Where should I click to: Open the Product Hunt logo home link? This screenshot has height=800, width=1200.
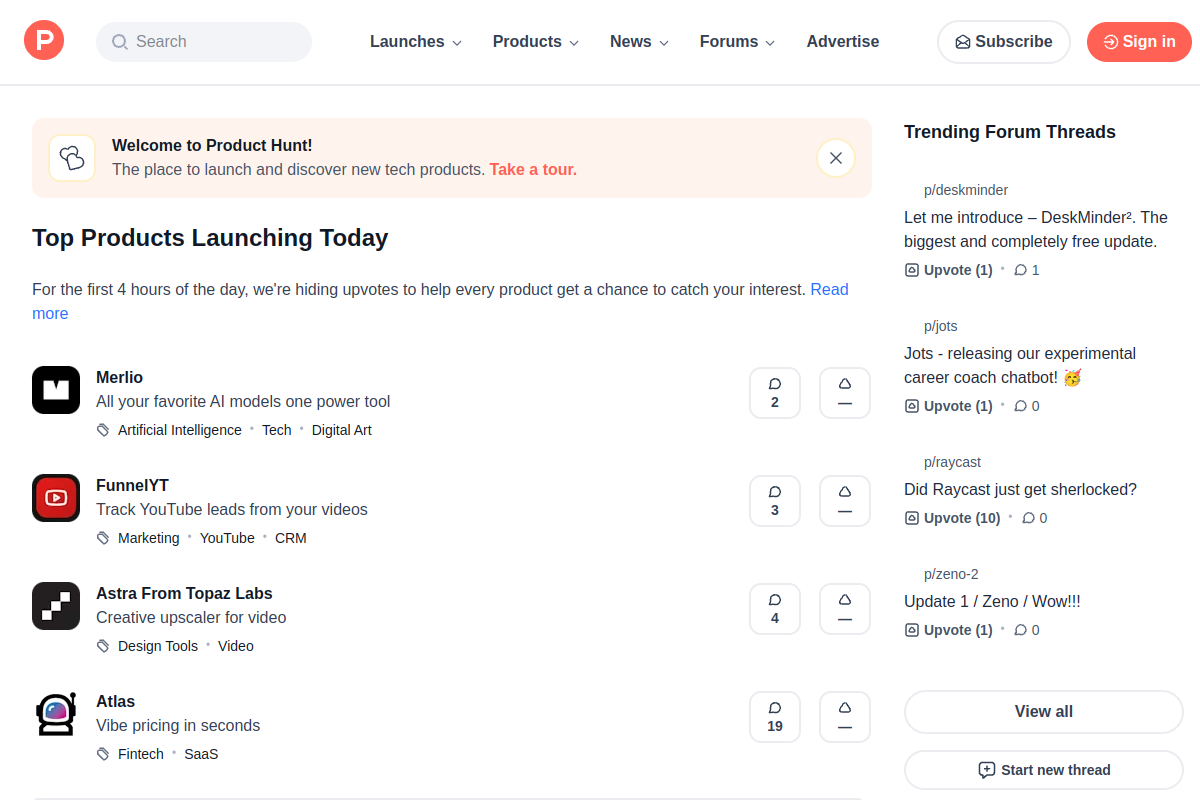[x=44, y=41]
